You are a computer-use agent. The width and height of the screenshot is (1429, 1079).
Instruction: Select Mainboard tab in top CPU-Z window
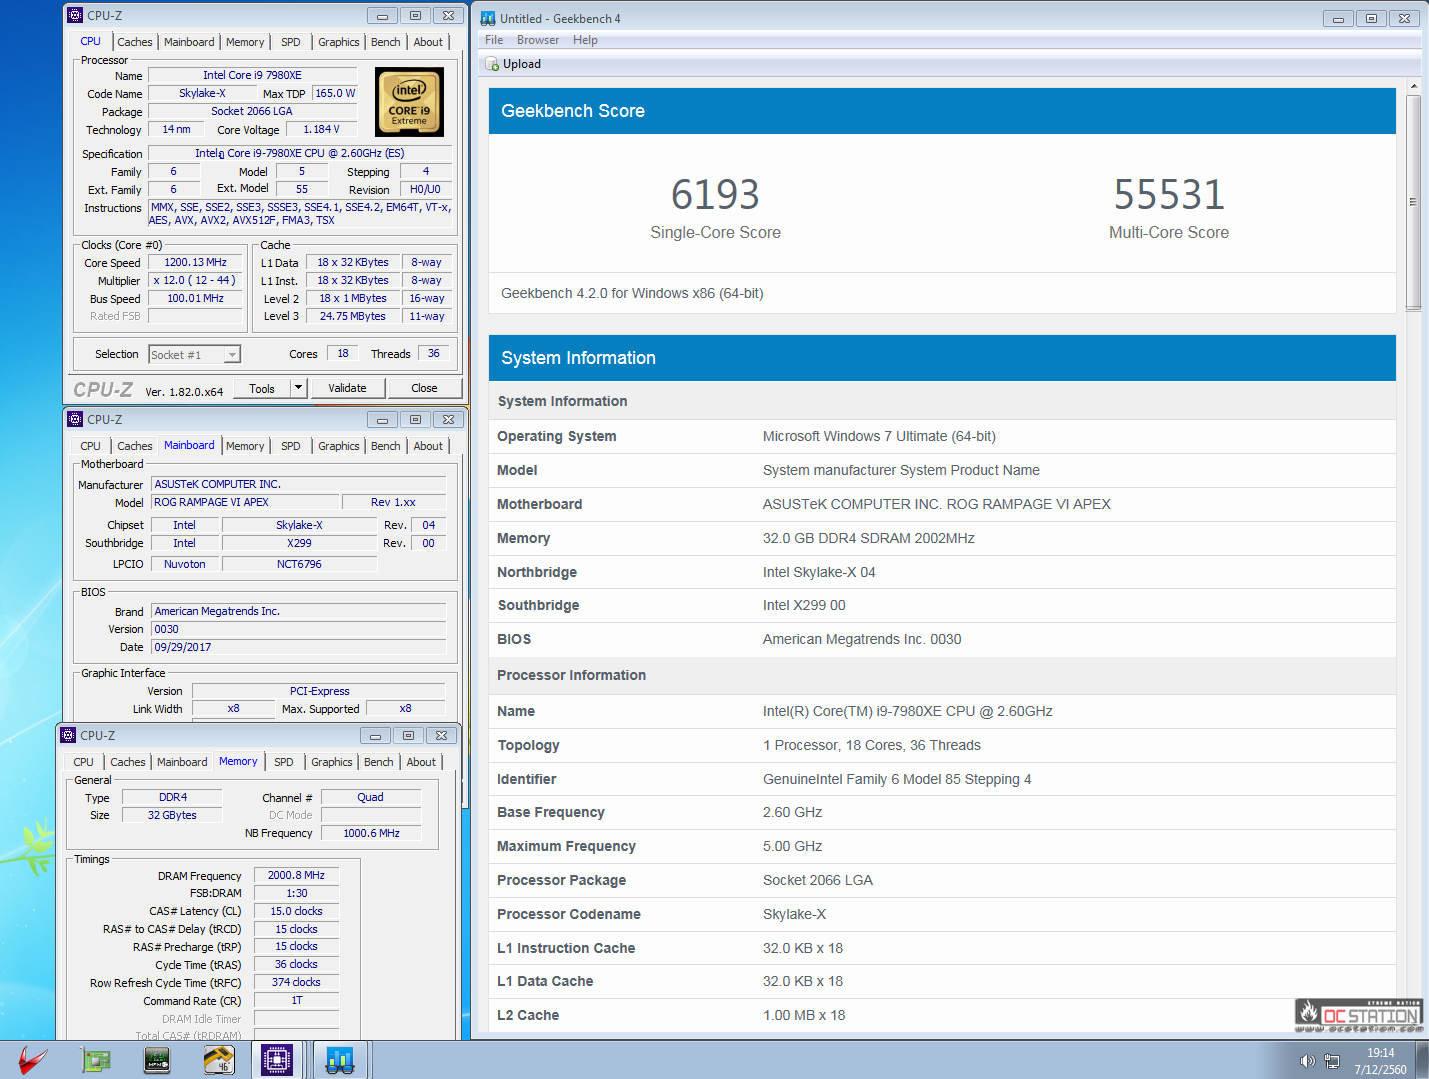pos(189,42)
